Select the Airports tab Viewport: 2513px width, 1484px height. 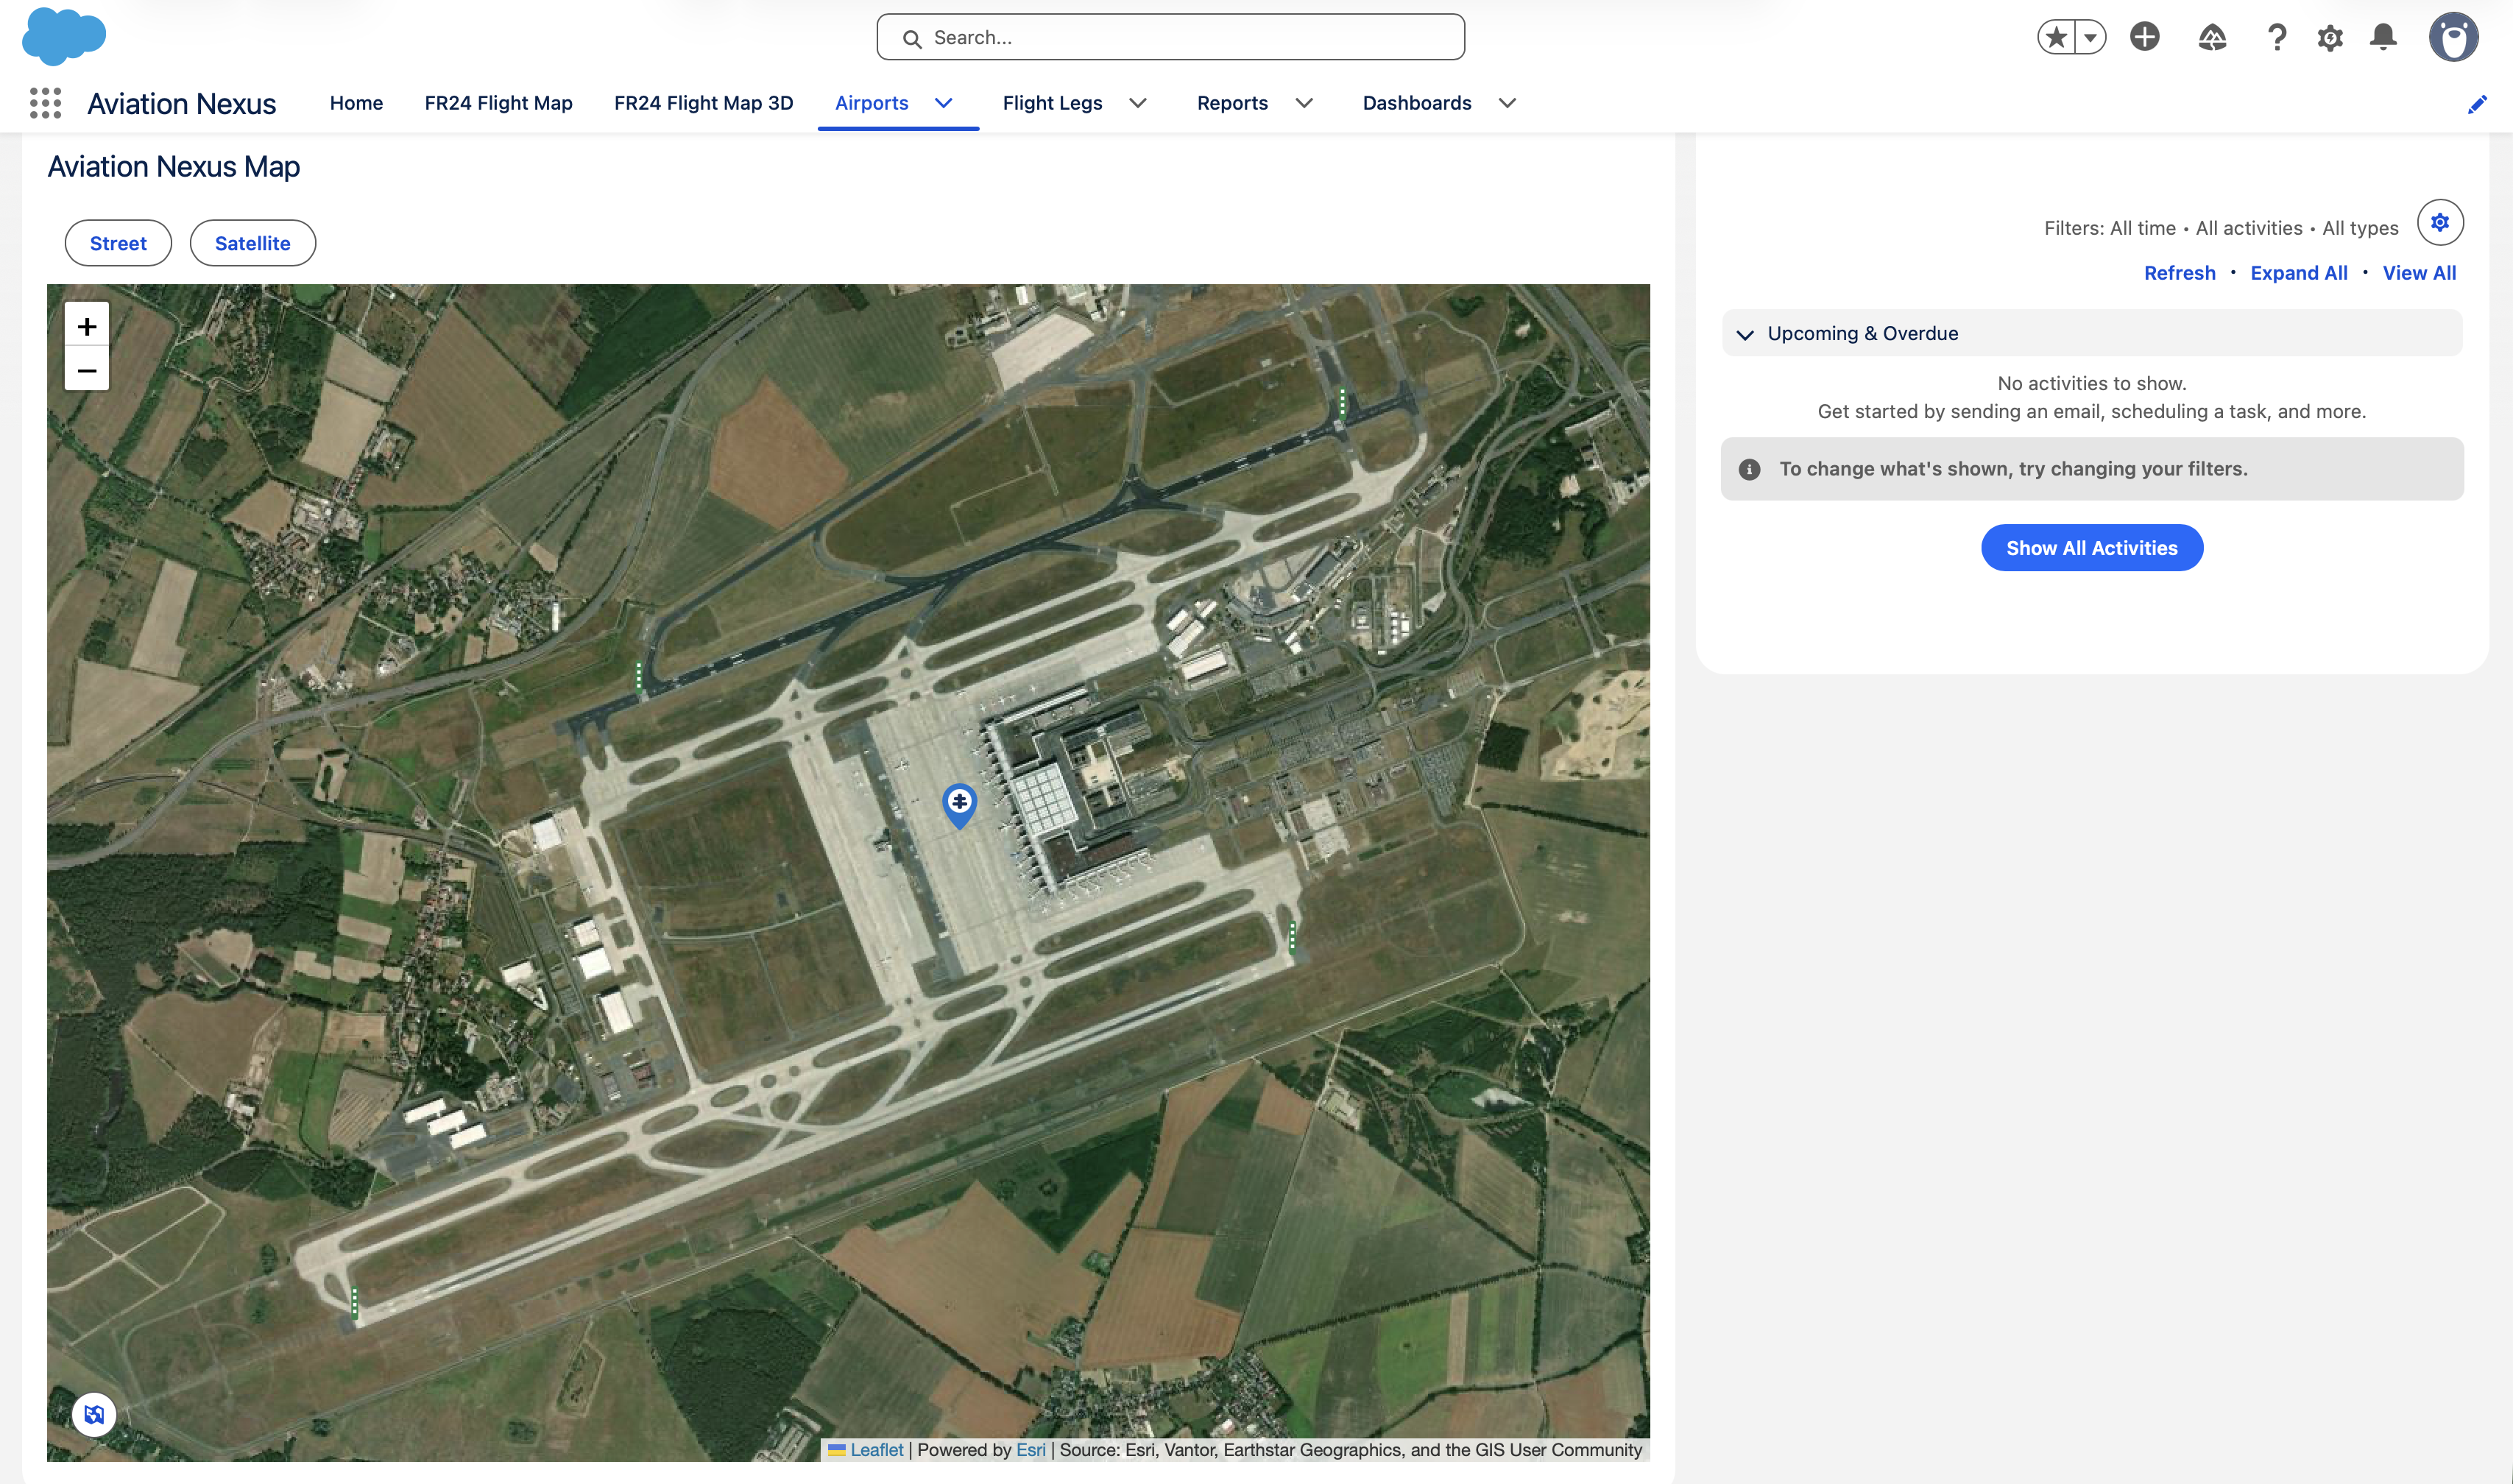[871, 103]
